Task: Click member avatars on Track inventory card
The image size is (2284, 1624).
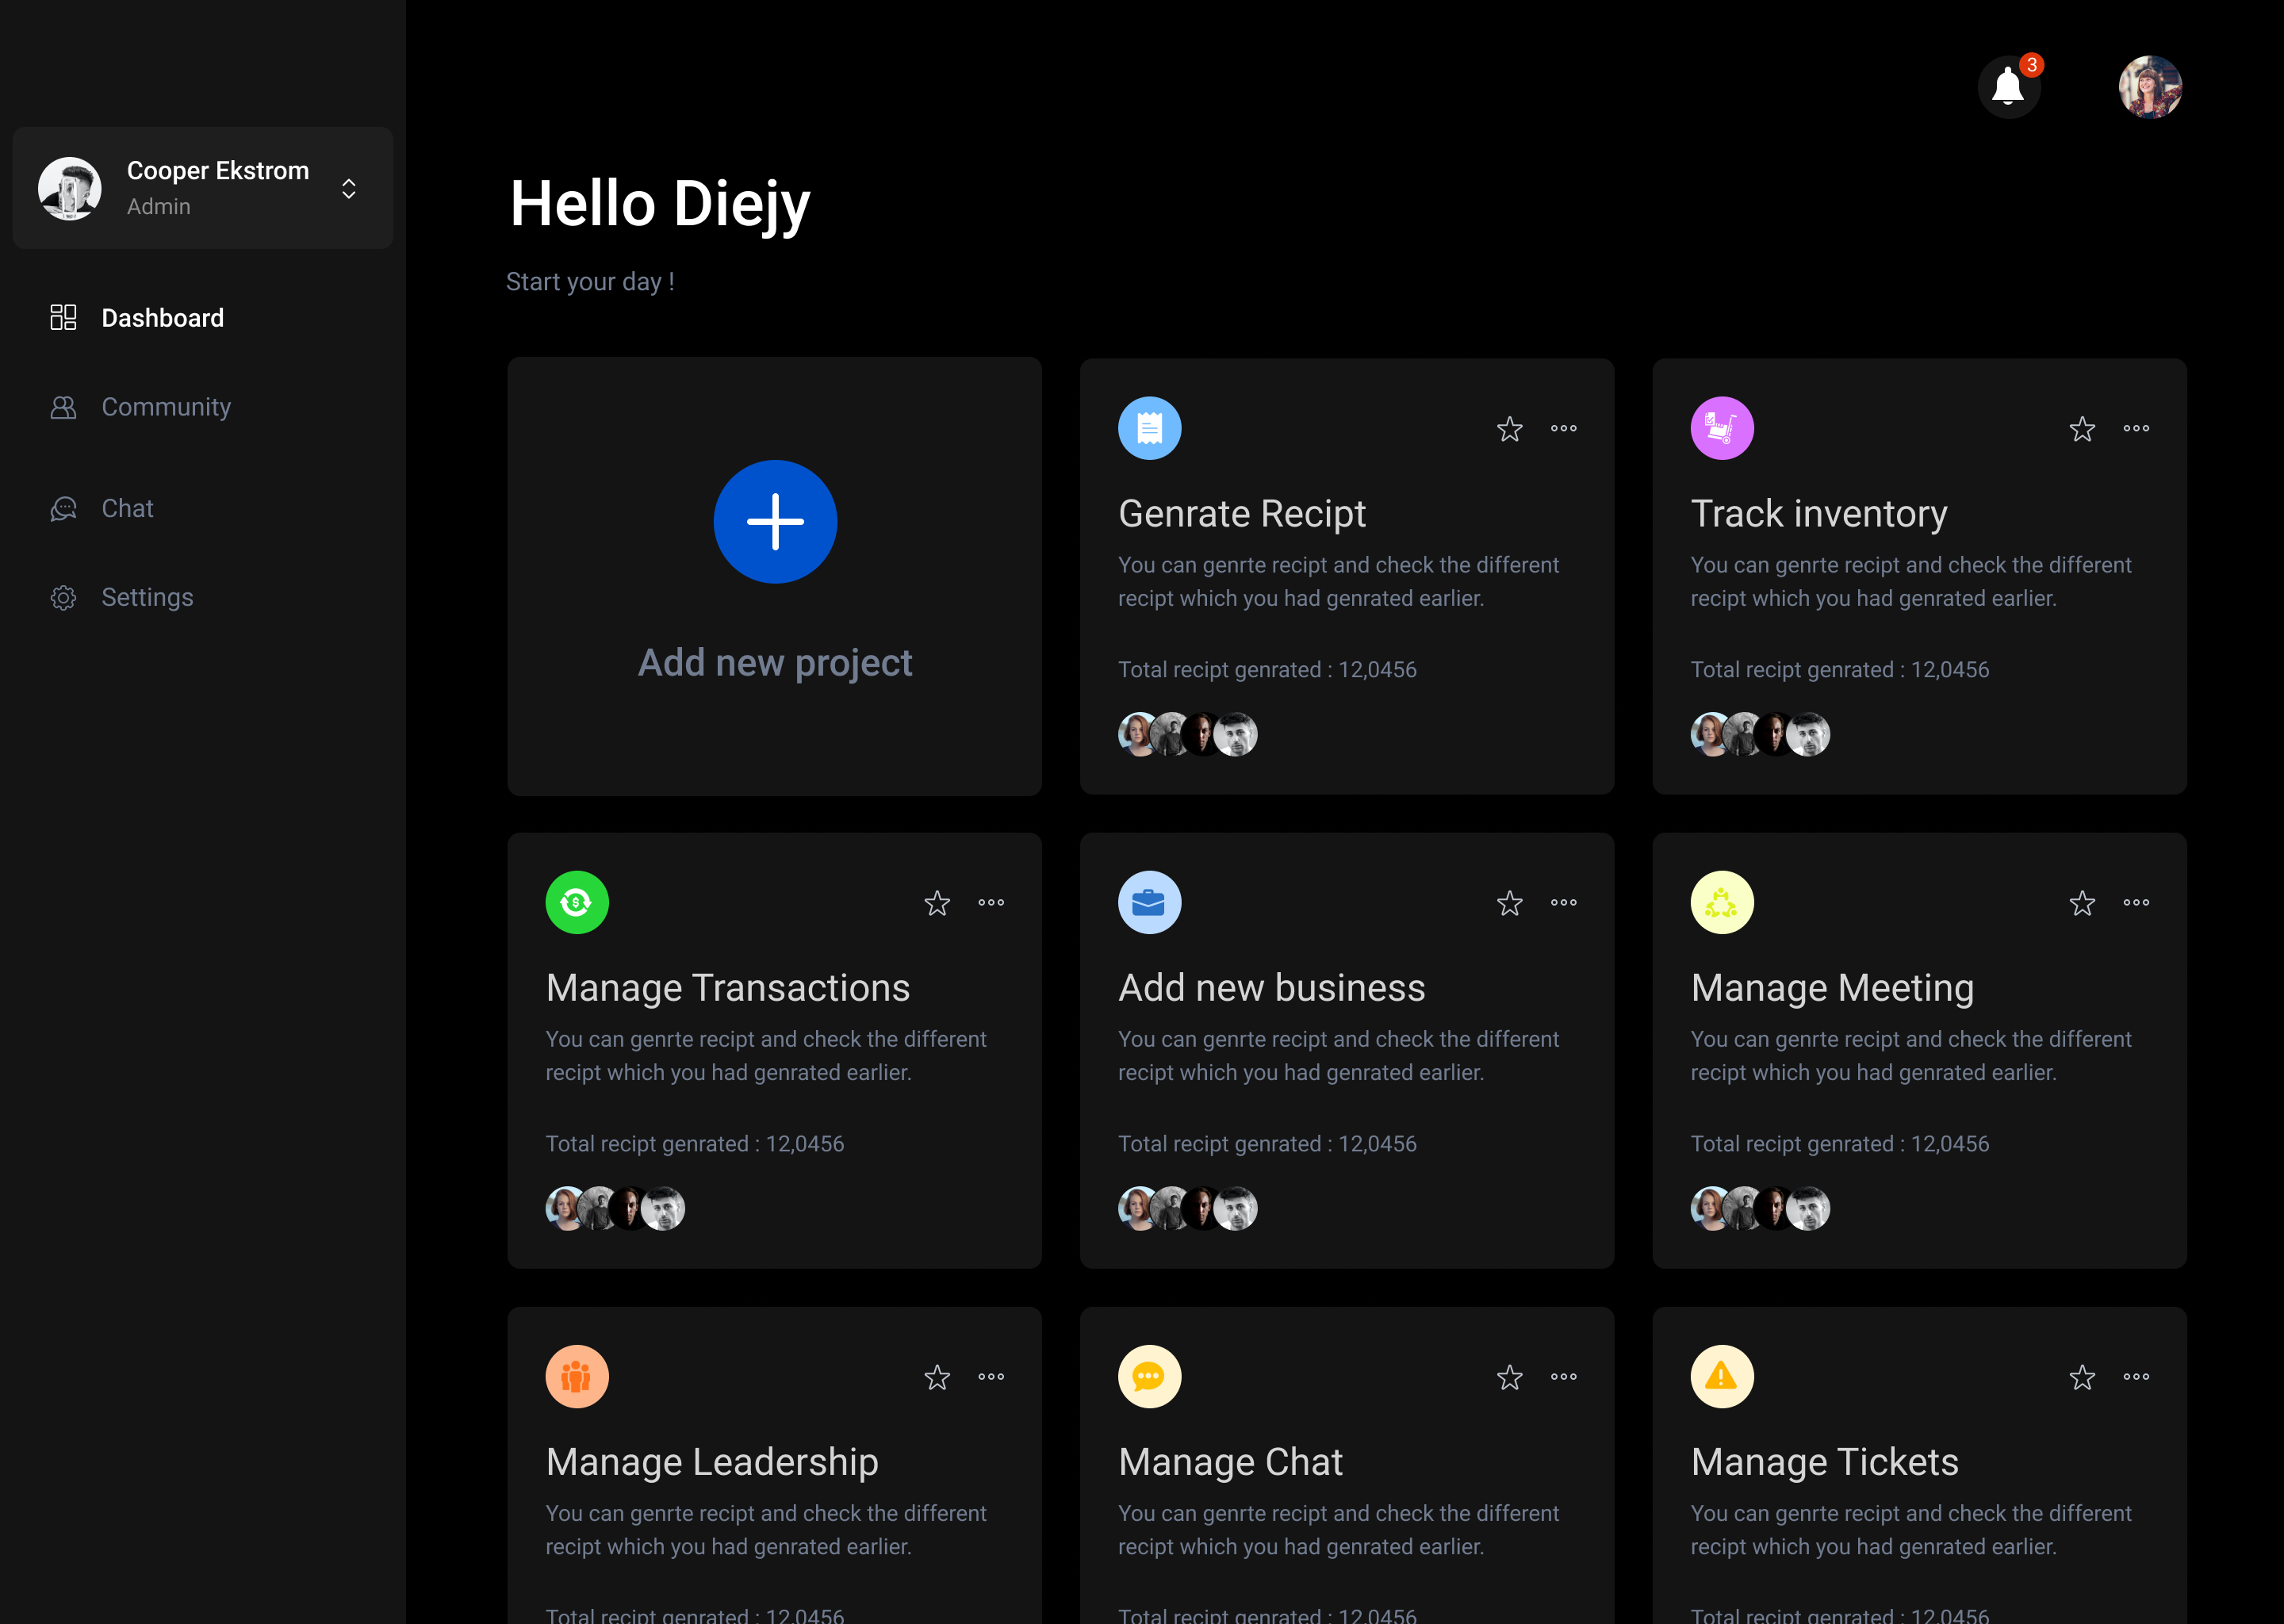Action: point(1760,734)
